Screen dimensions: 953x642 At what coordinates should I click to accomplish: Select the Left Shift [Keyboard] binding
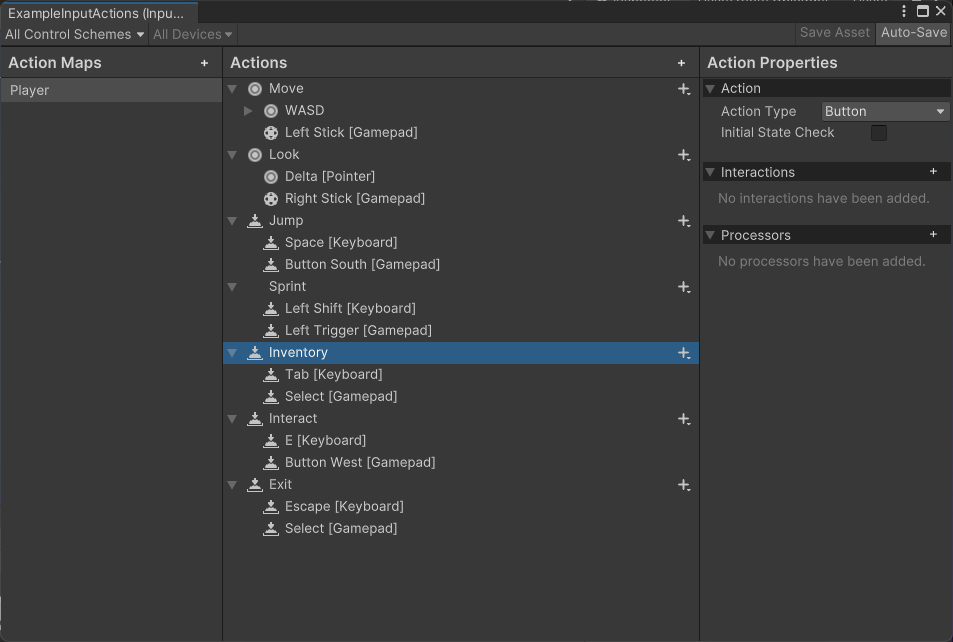349,309
